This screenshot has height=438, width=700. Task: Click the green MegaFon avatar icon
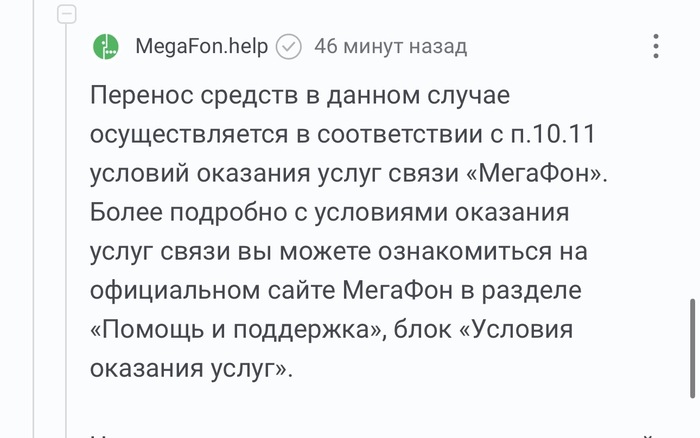105,47
